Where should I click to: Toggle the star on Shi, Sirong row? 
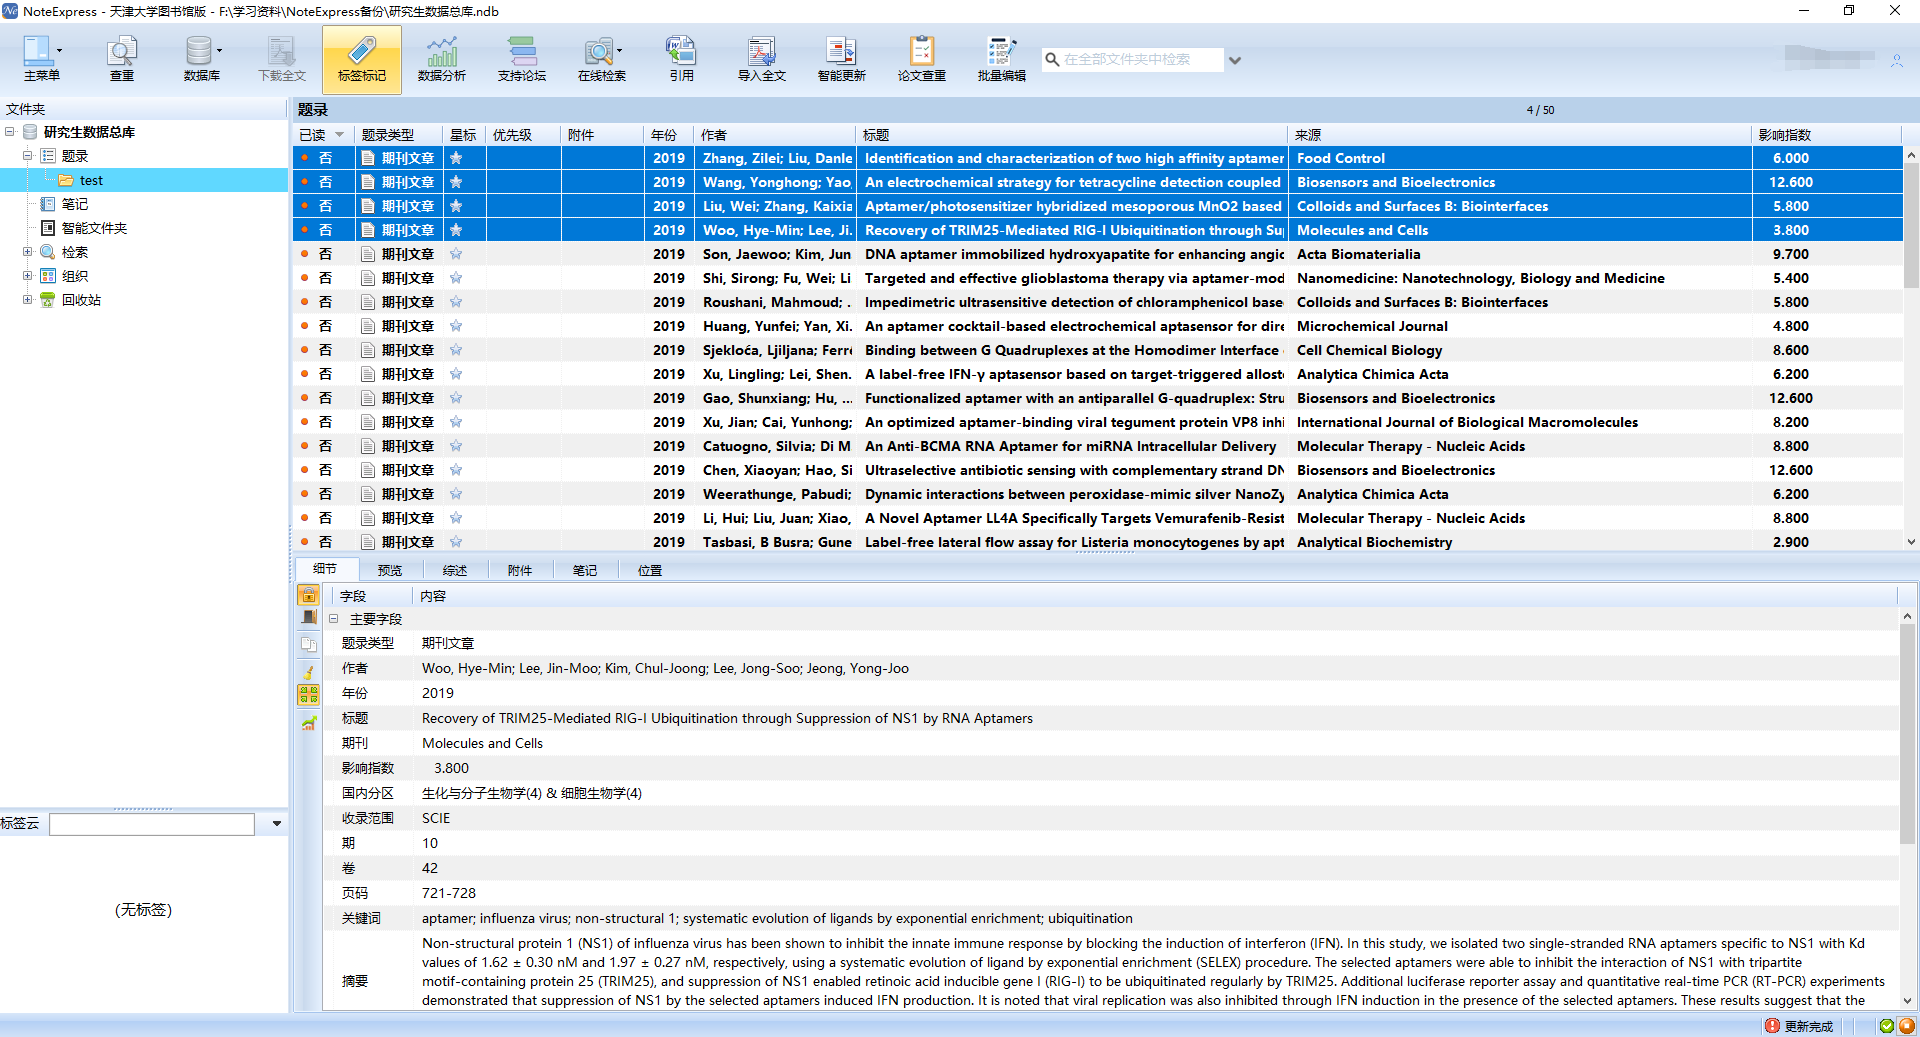[456, 278]
